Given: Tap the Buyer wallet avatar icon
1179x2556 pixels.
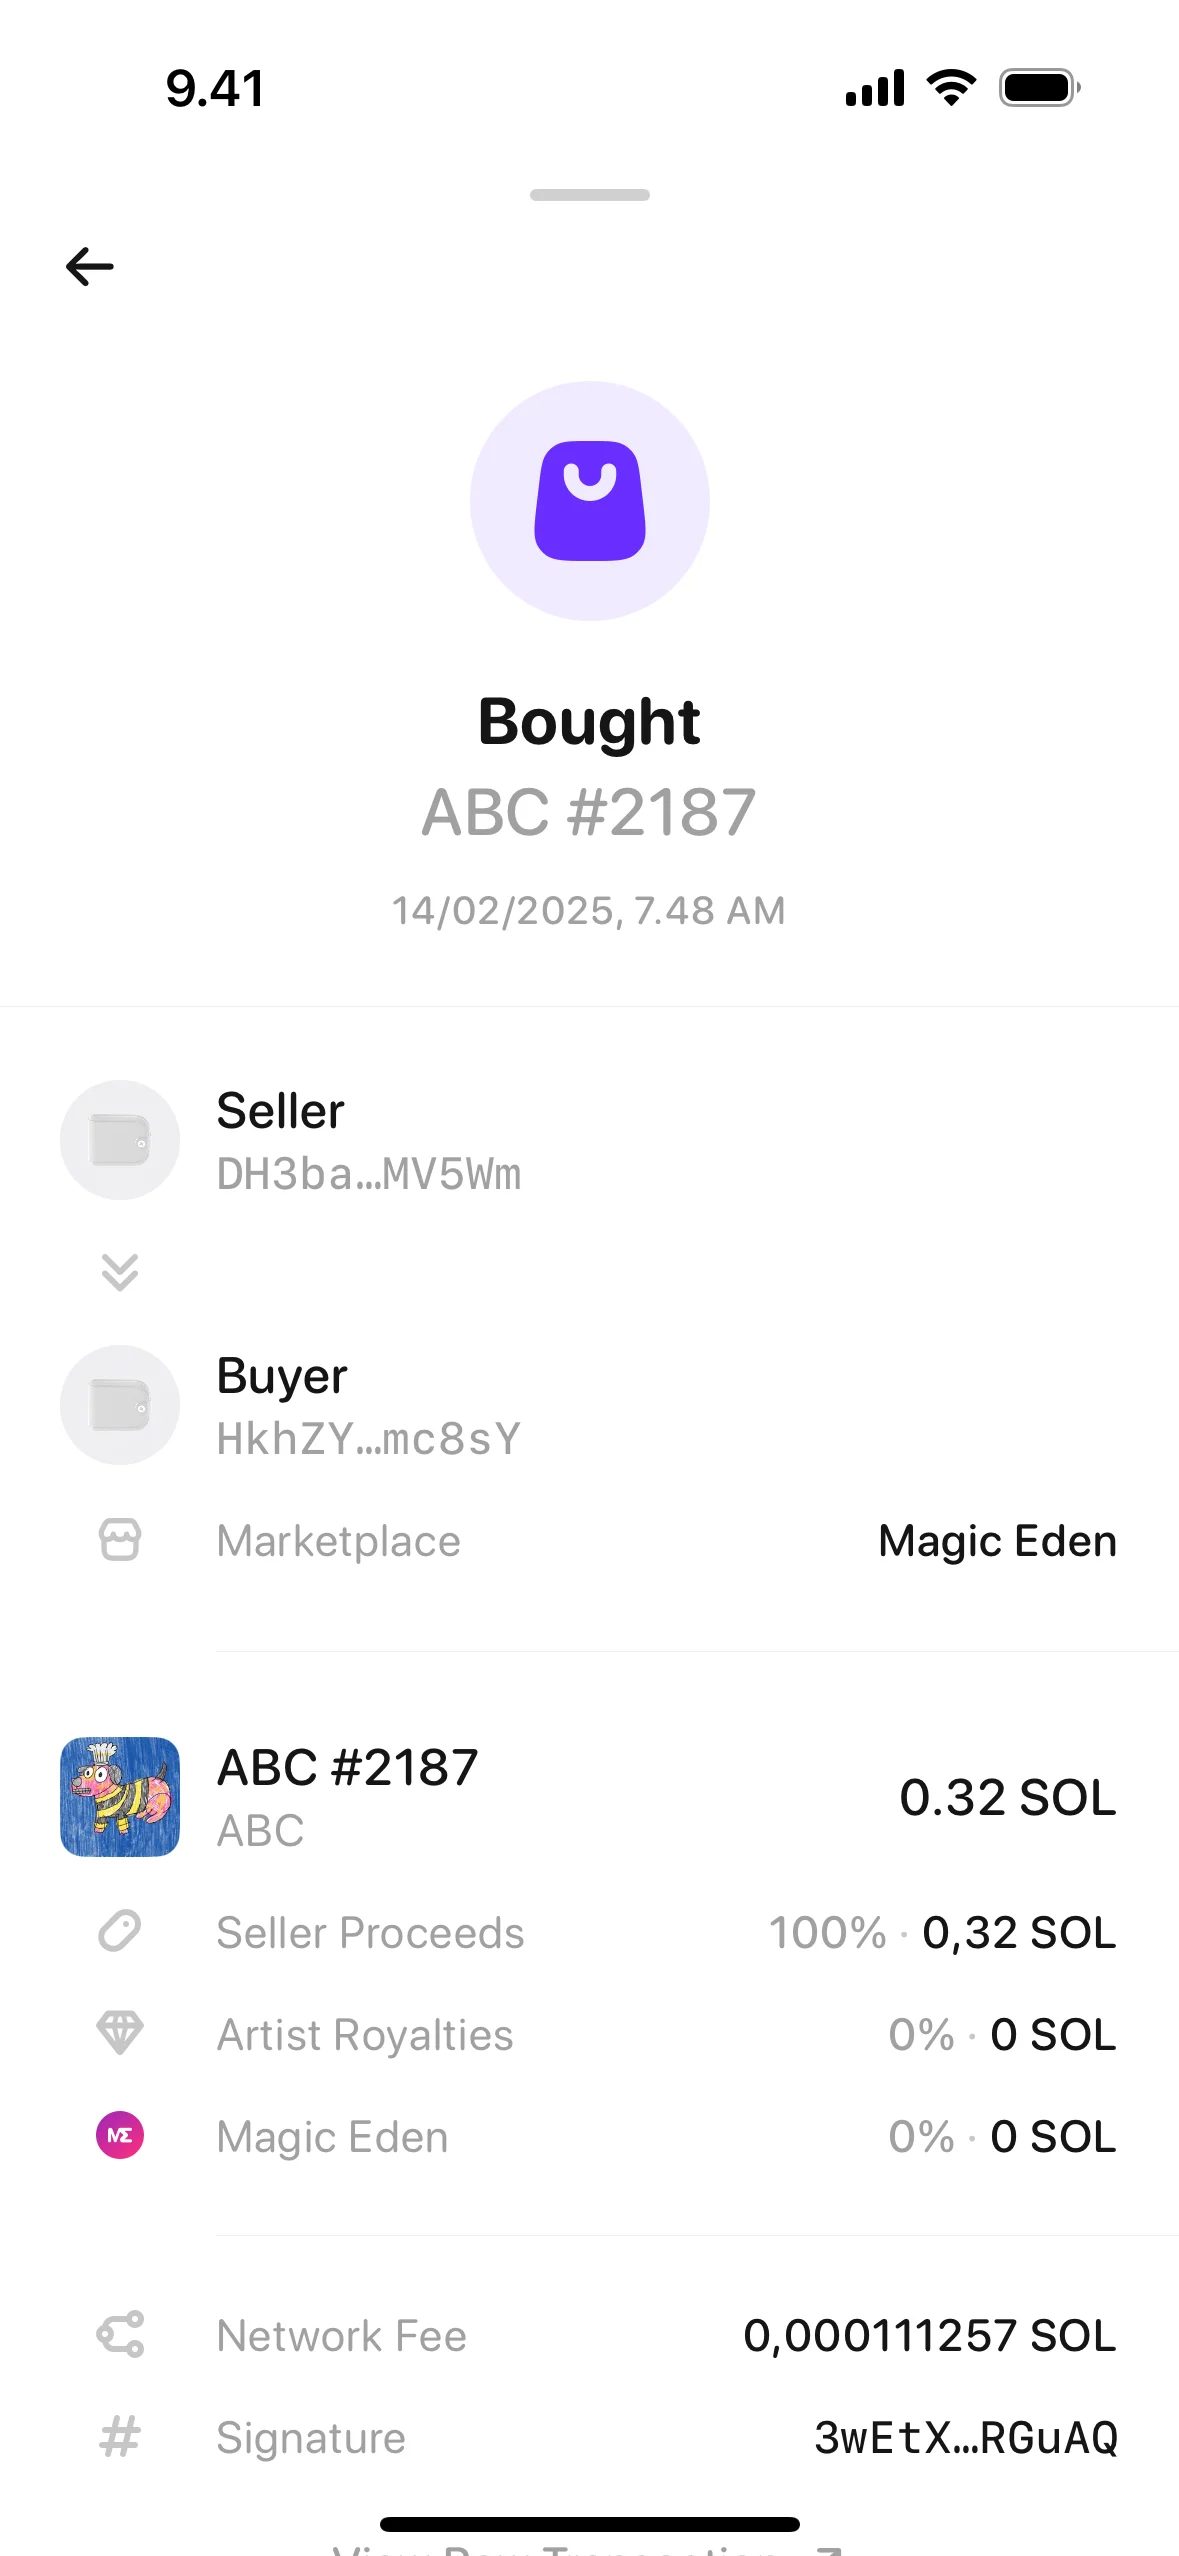Looking at the screenshot, I should pyautogui.click(x=120, y=1405).
